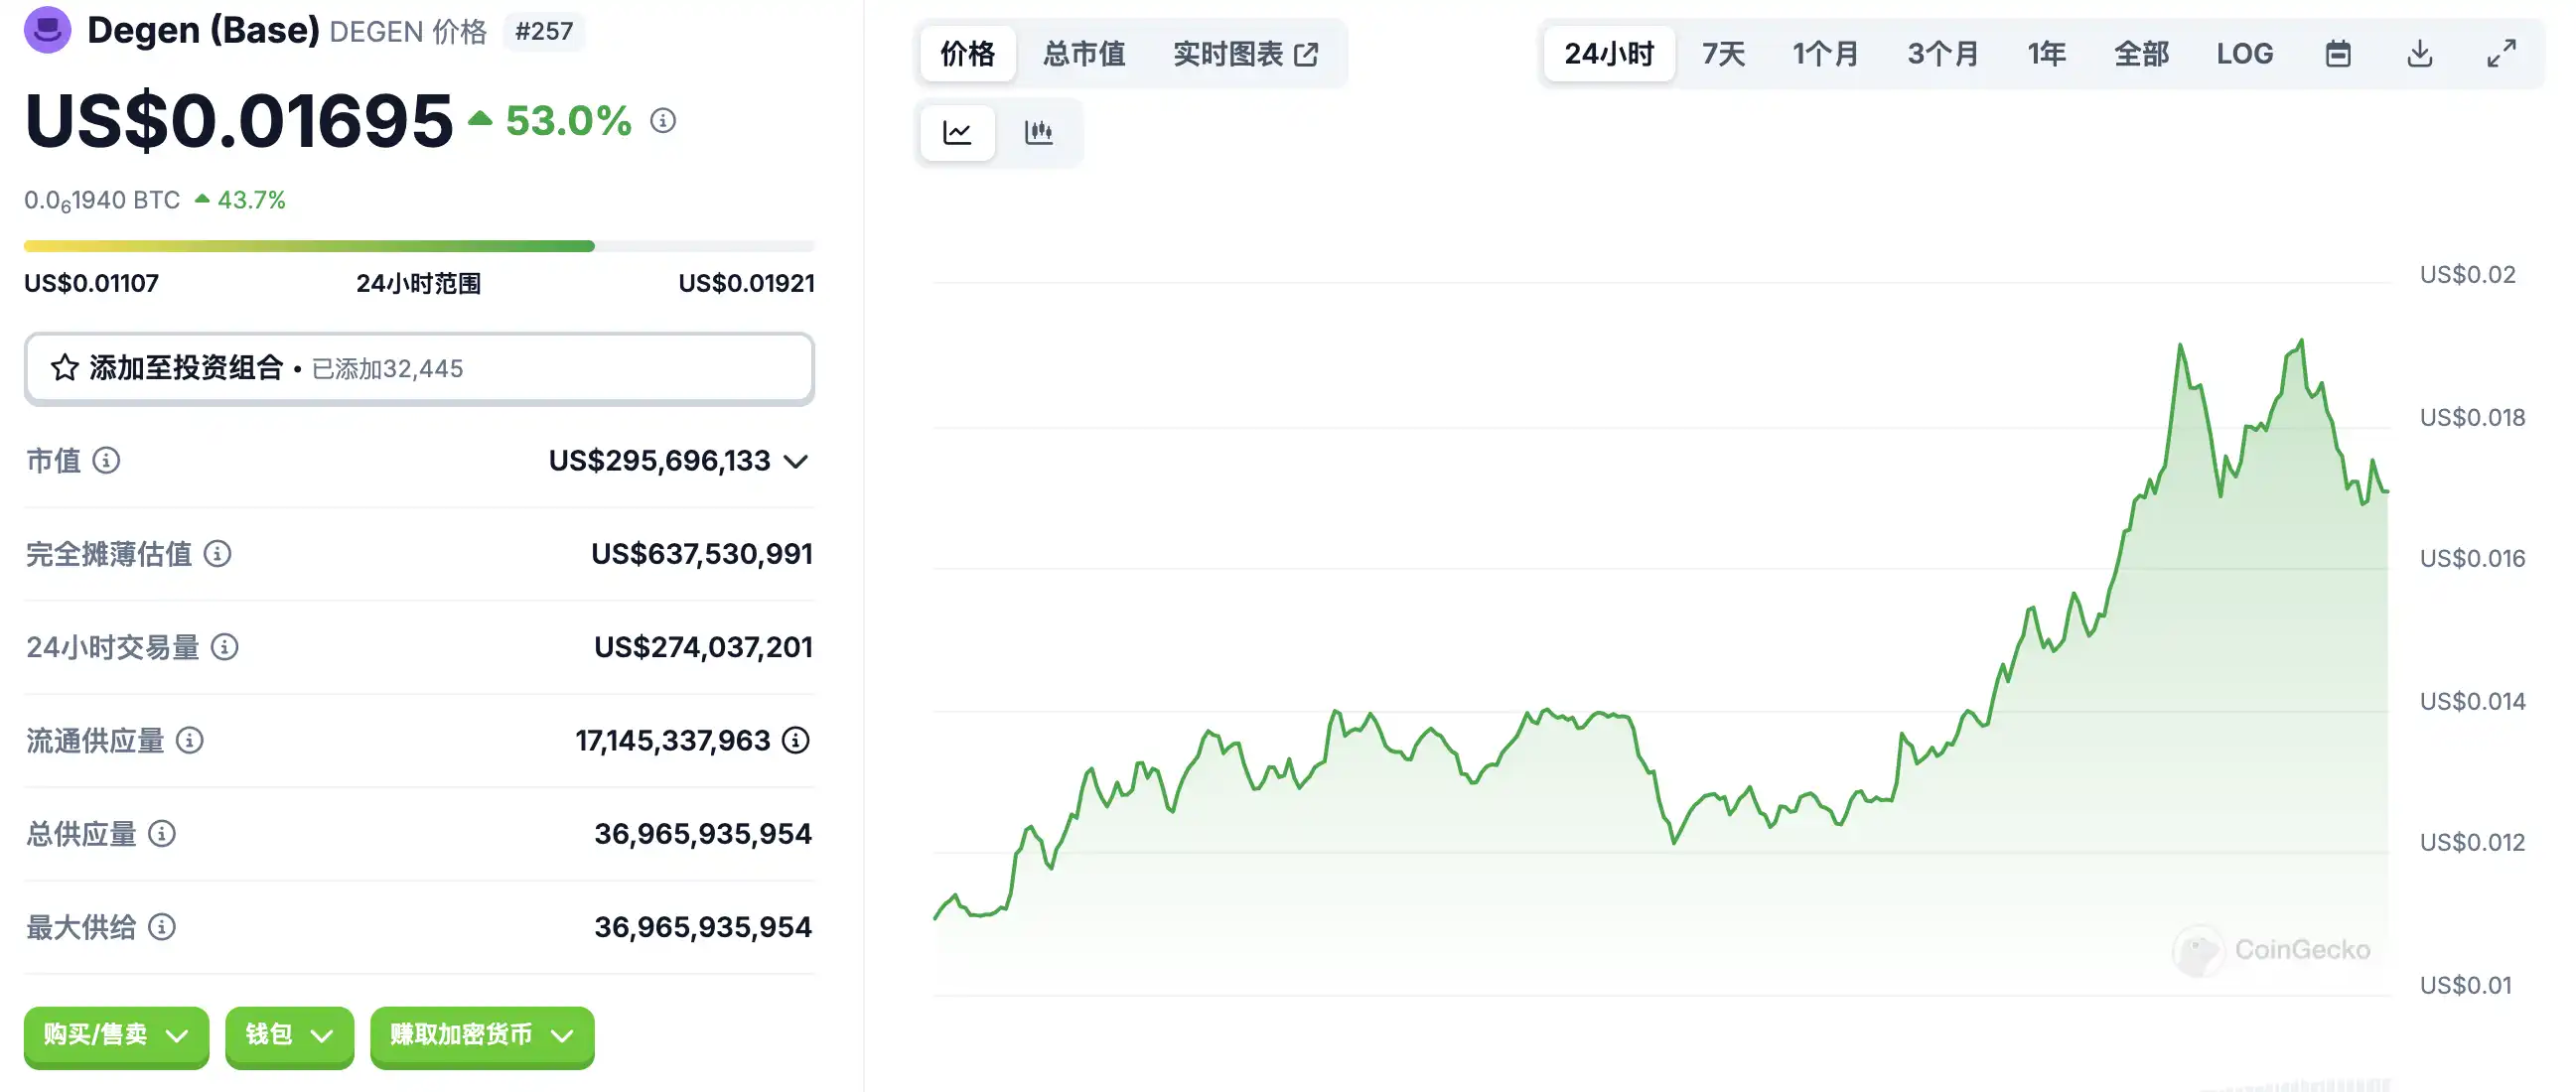Select the 7天 time range
The height and width of the screenshot is (1092, 2576).
tap(1723, 54)
